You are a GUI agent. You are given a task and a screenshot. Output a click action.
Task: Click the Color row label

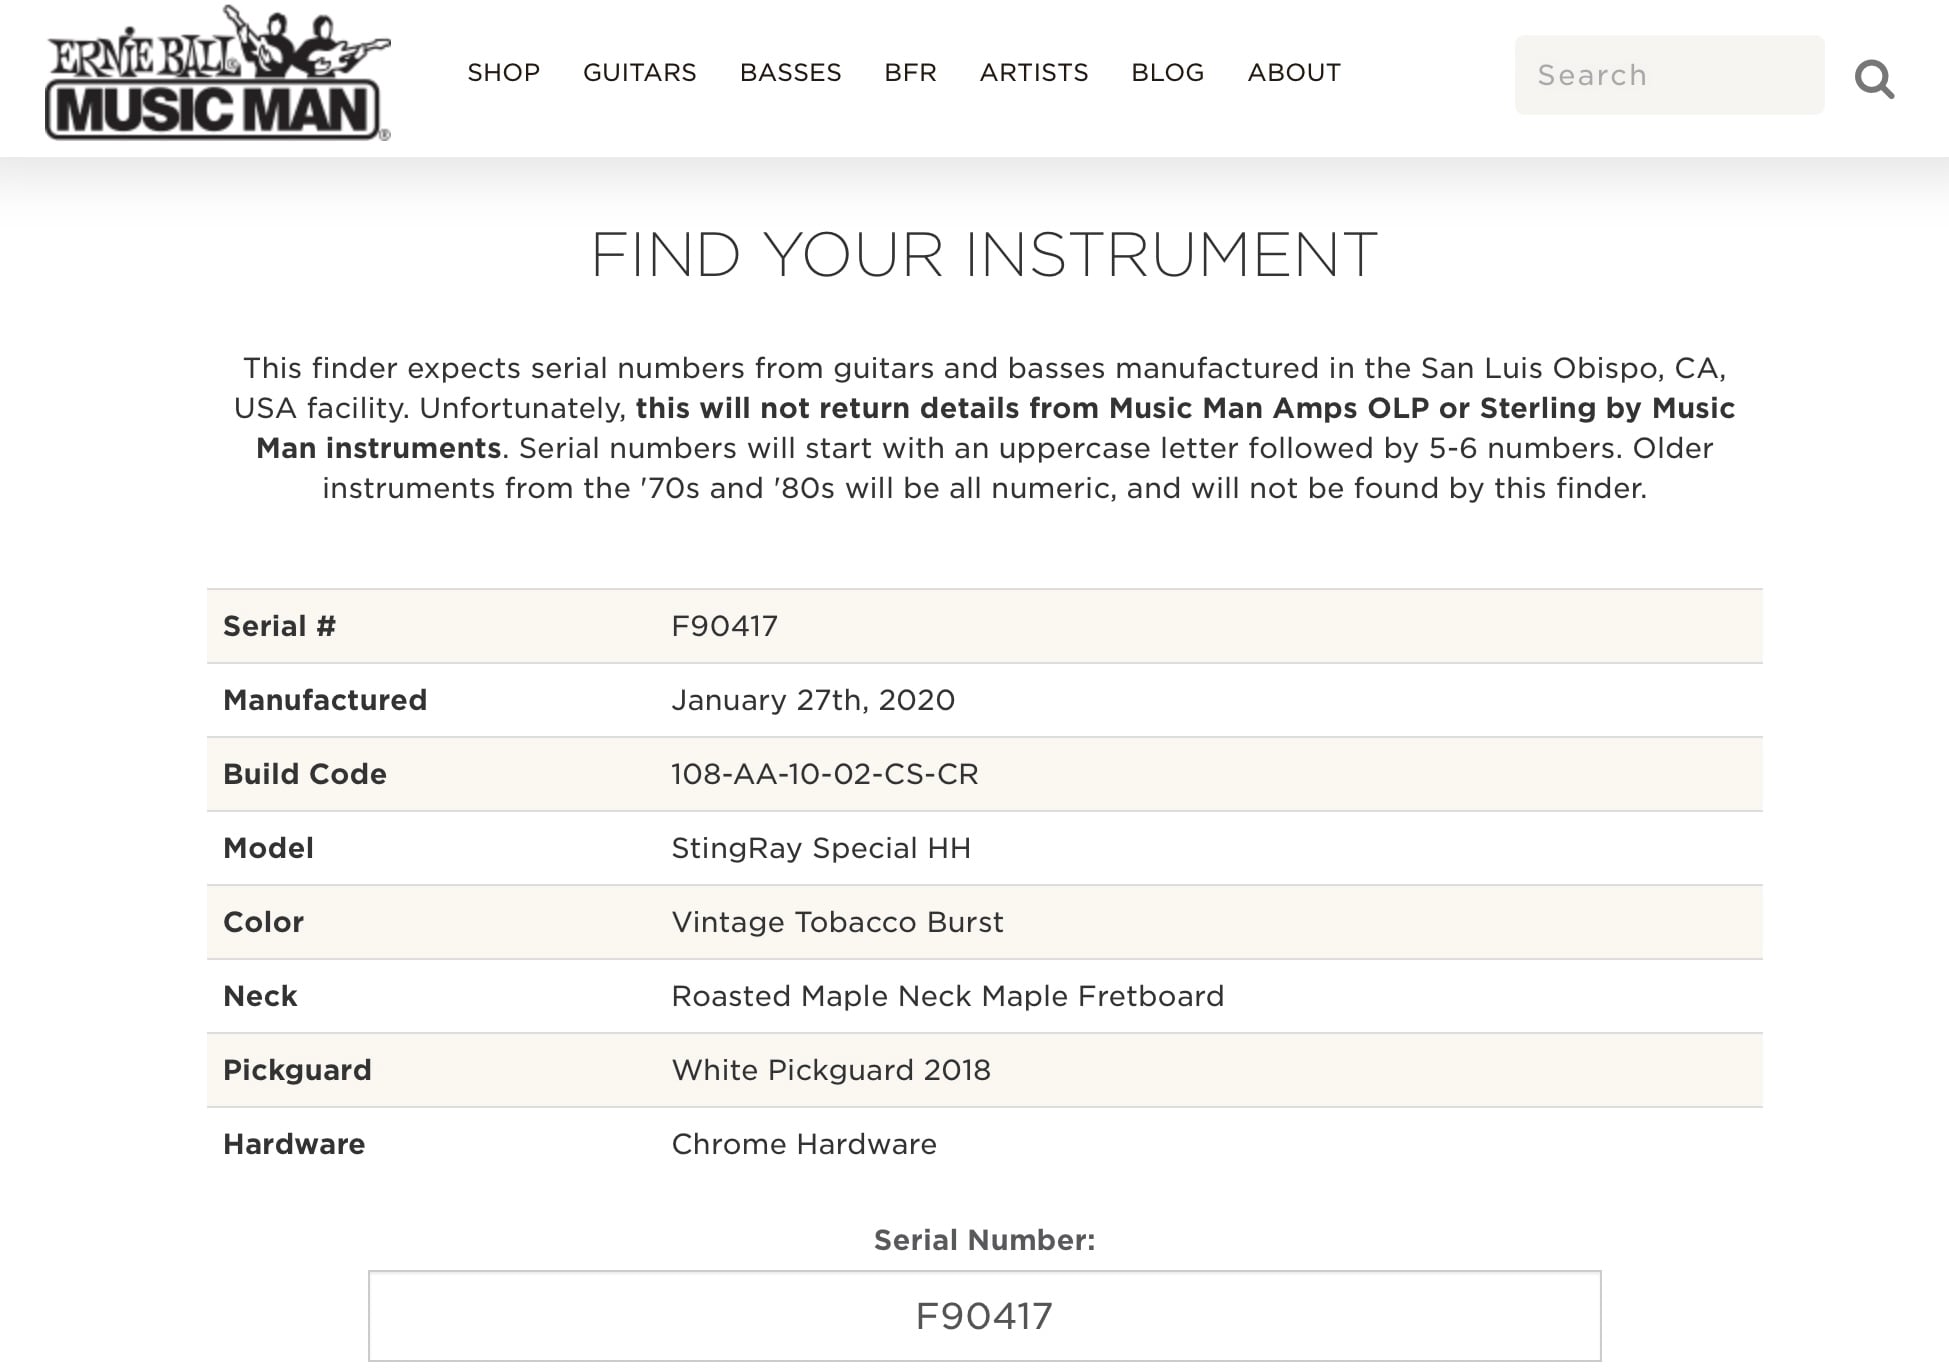(263, 922)
